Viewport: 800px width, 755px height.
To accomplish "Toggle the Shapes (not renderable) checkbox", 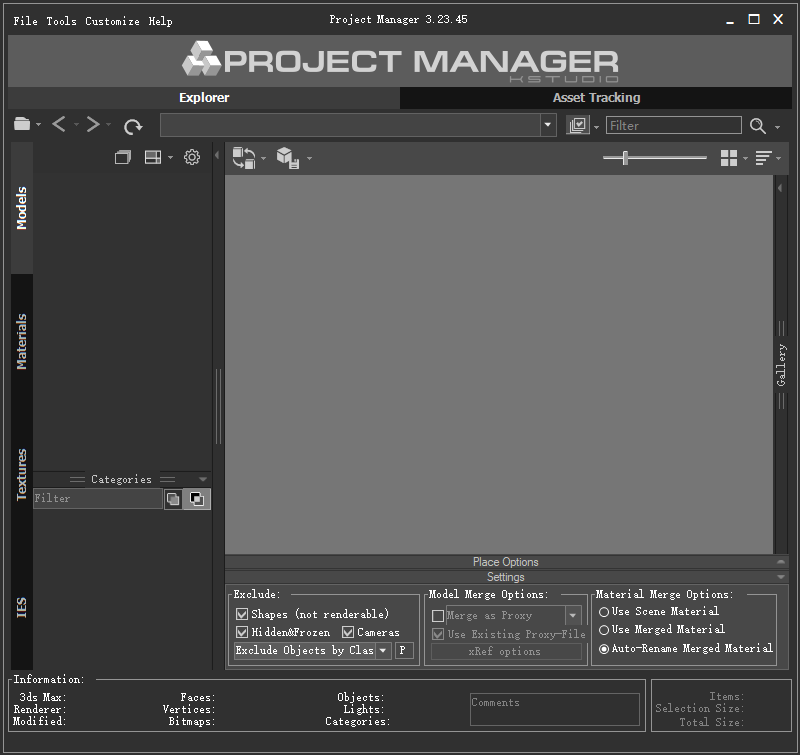I will point(242,614).
